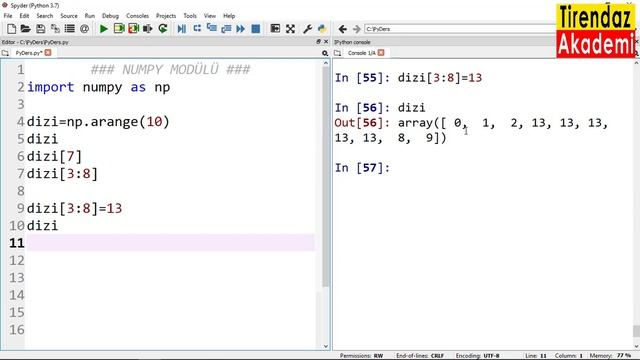The height and width of the screenshot is (360, 640).
Task: Undock the Editor pane
Action: tap(318, 42)
